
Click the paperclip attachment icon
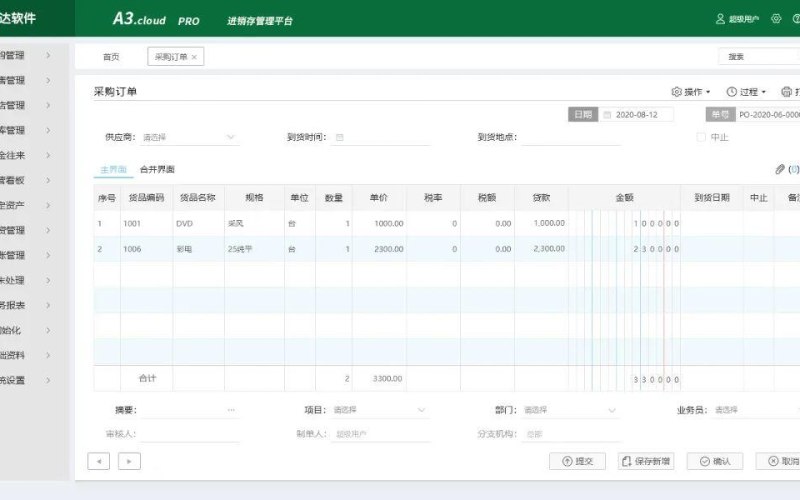(780, 169)
